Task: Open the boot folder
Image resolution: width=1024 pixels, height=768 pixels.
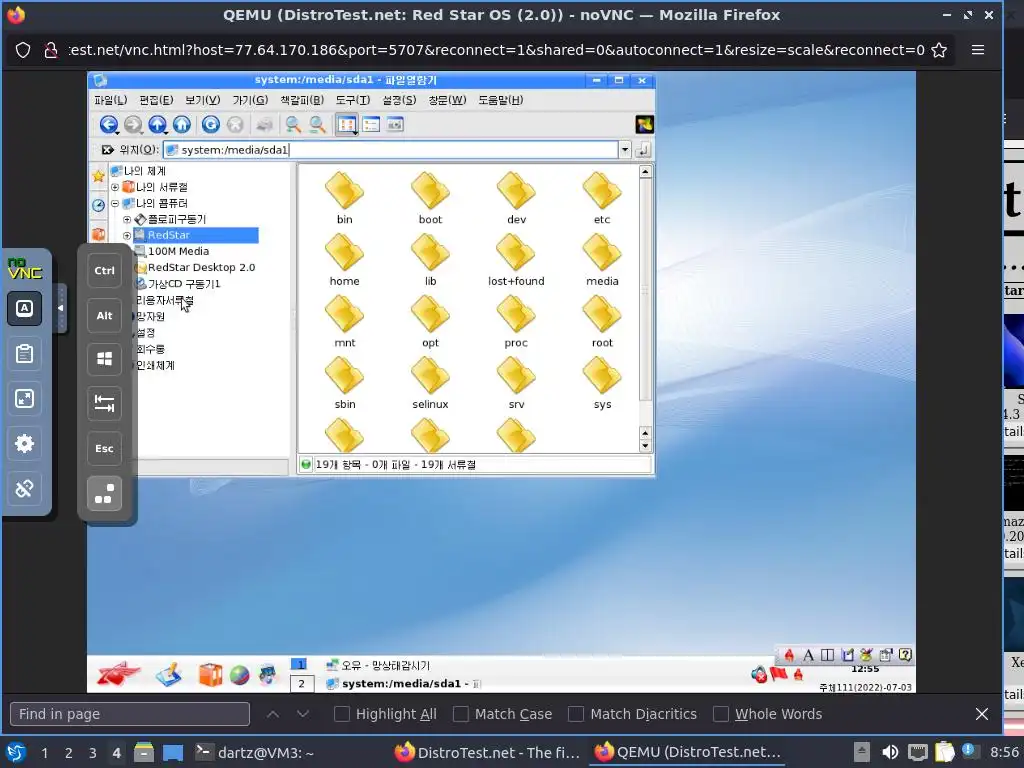Action: click(430, 199)
